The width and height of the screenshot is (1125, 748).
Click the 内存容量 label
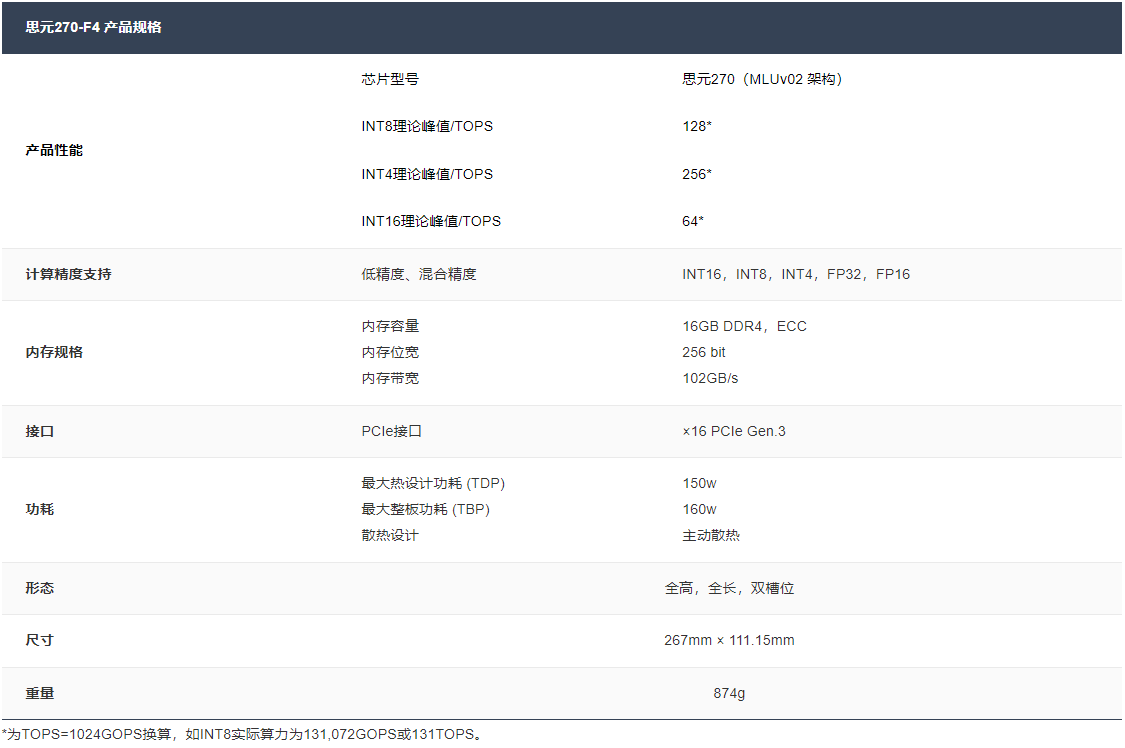click(390, 326)
